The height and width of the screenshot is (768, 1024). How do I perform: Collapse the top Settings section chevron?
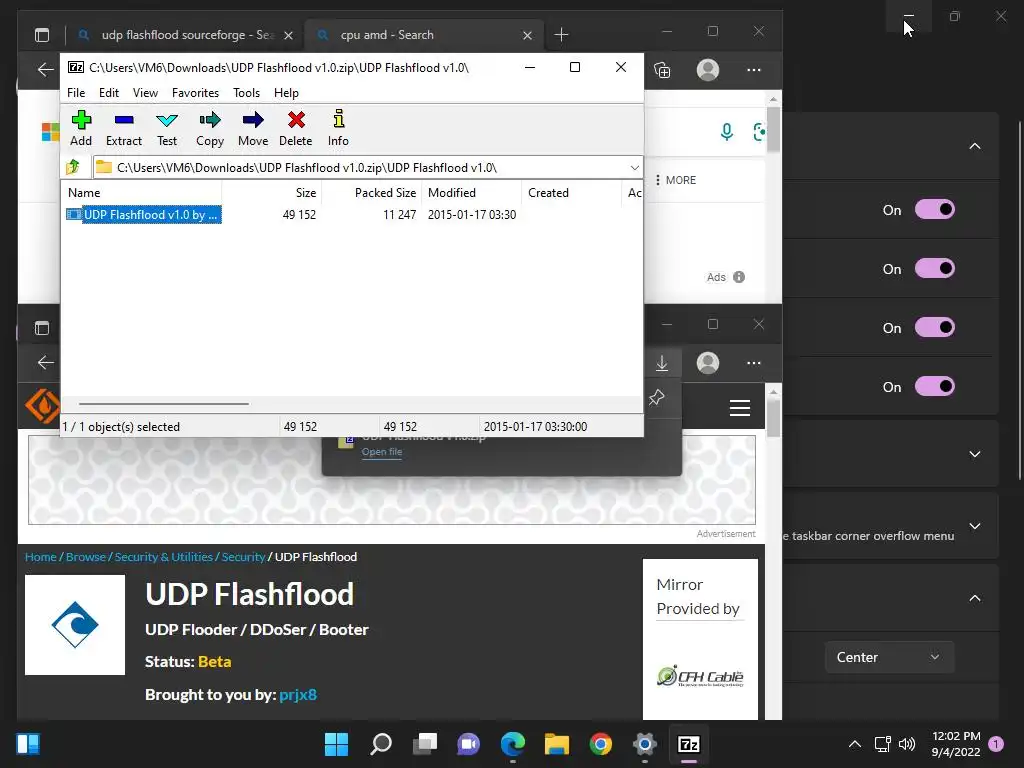[974, 146]
